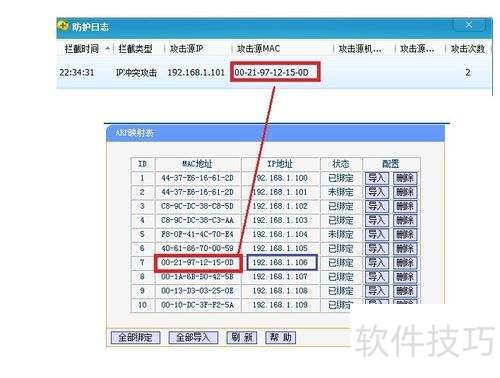The height and width of the screenshot is (378, 500).
Task: Click 导入 for 192.168.1.108 row
Action: tap(377, 291)
